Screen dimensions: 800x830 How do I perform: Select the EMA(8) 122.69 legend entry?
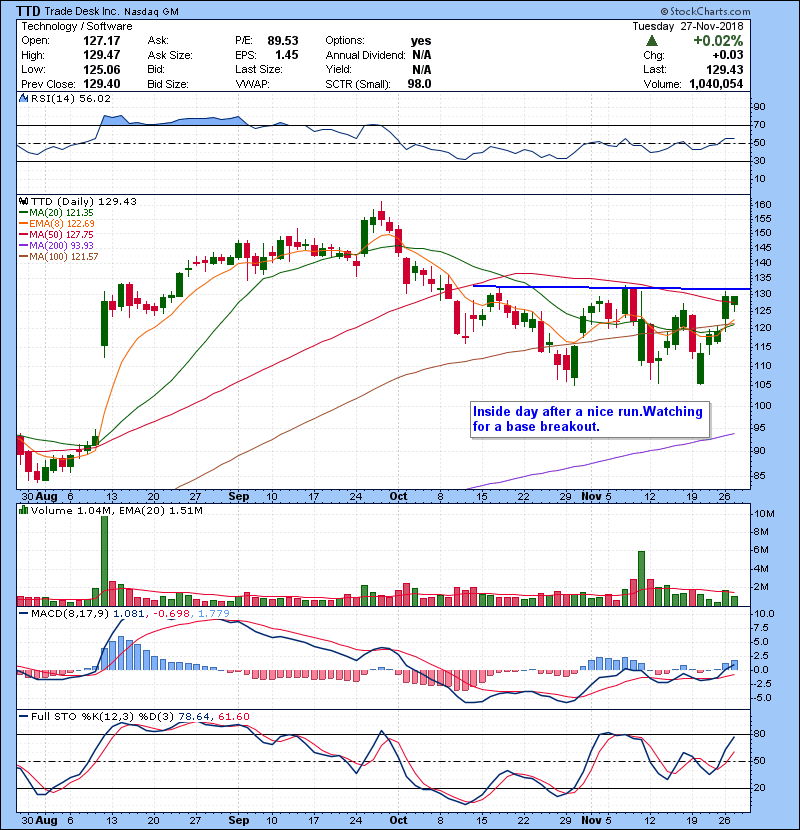57,223
